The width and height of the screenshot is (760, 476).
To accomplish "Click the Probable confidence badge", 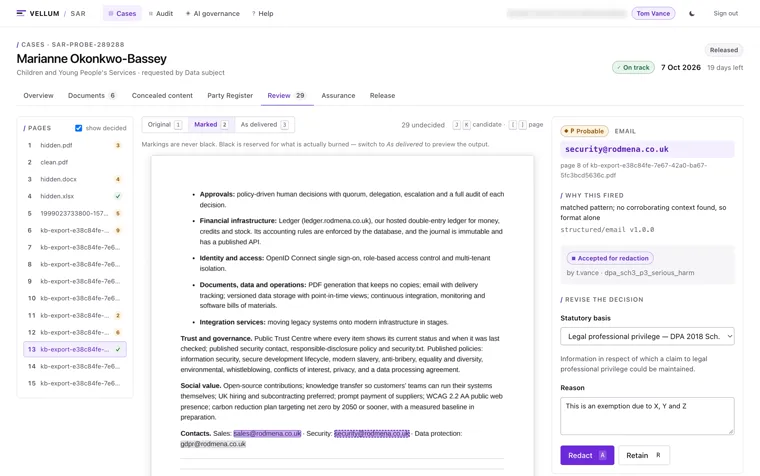I will coord(585,131).
